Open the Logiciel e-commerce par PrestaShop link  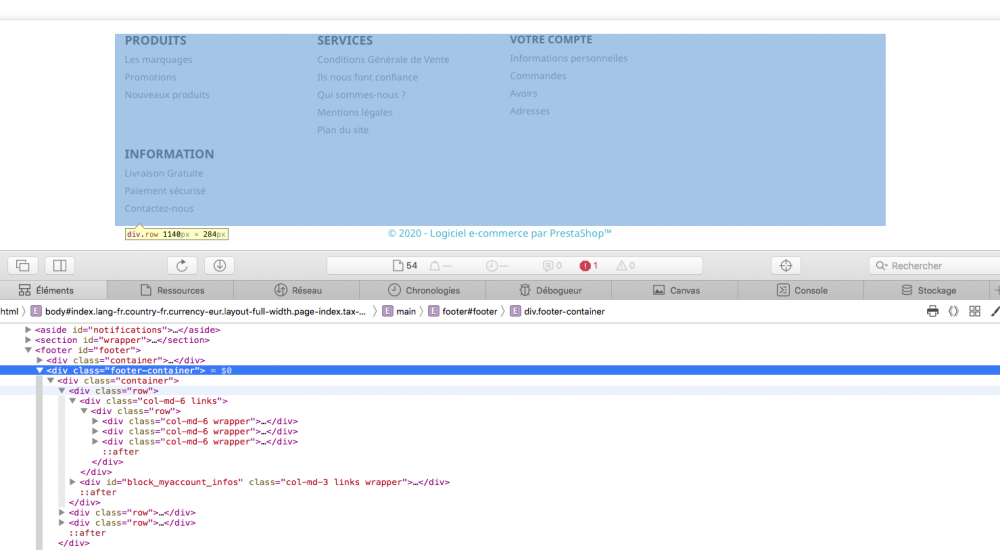click(499, 233)
